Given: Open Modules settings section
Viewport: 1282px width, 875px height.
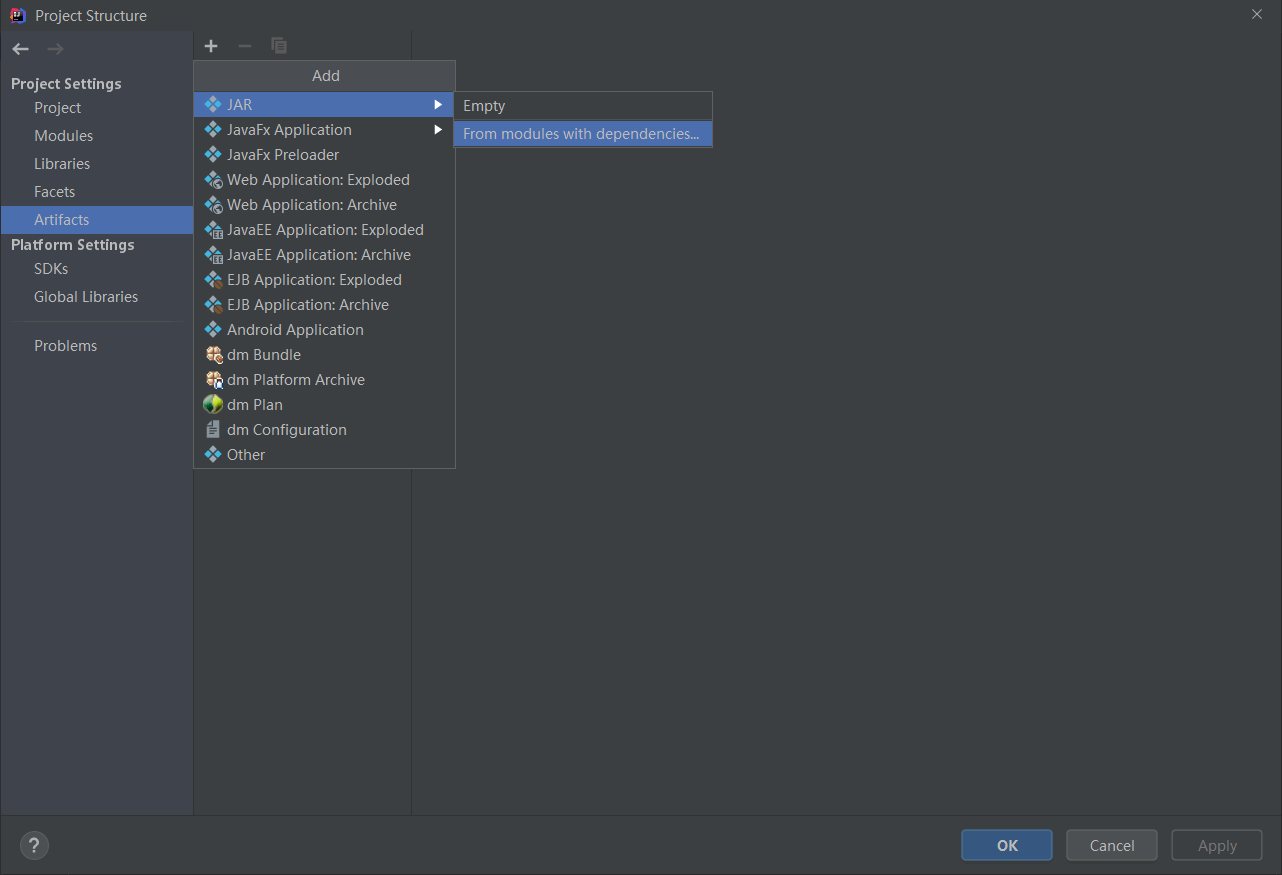Looking at the screenshot, I should 97,136.
